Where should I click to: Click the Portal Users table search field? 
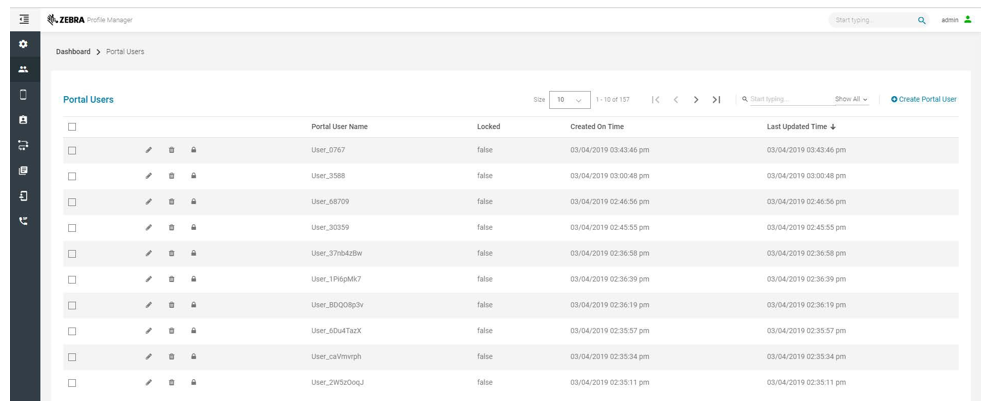[786, 100]
